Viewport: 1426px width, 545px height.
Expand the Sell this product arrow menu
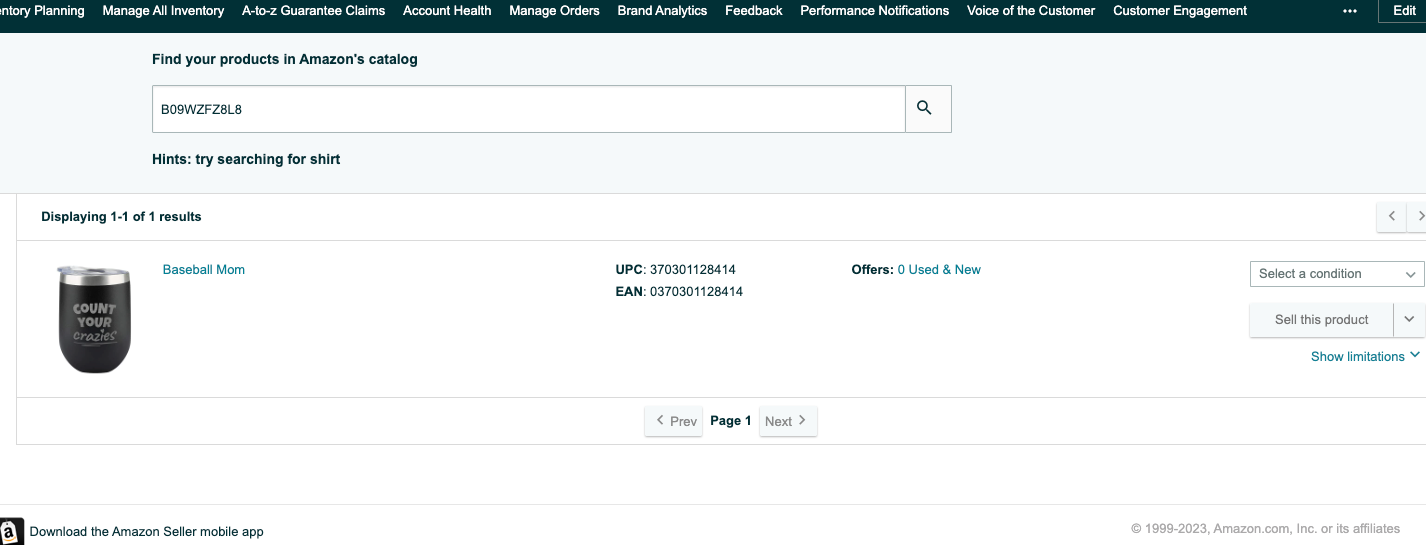pyautogui.click(x=1409, y=320)
